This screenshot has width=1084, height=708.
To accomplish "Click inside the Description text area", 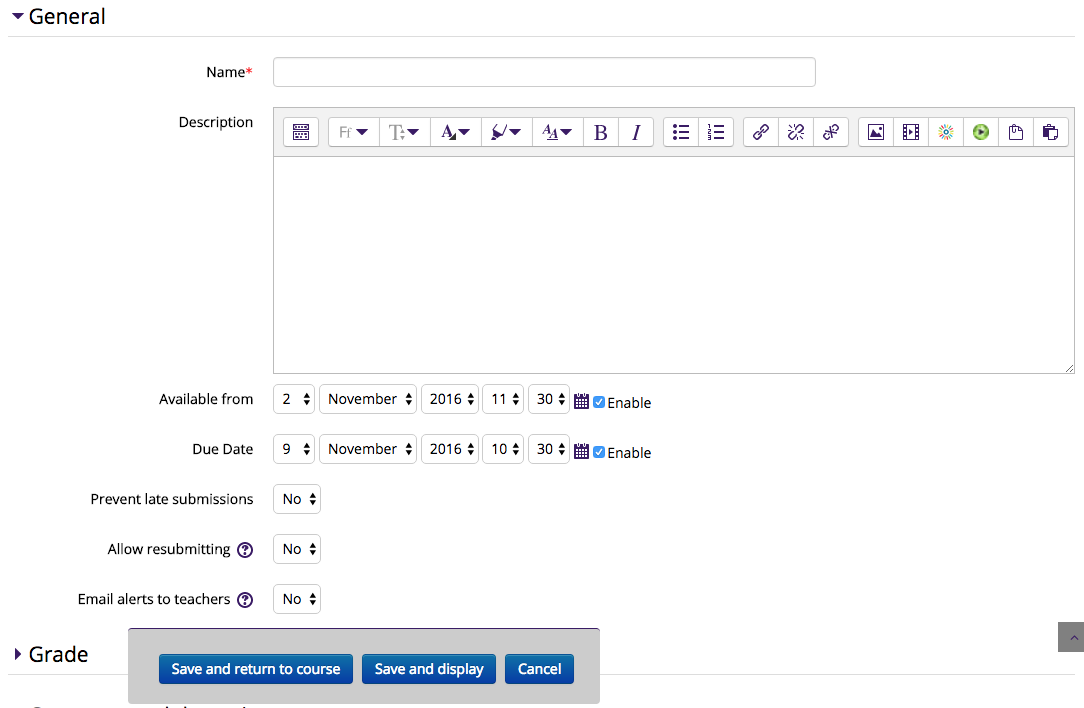I will click(673, 266).
